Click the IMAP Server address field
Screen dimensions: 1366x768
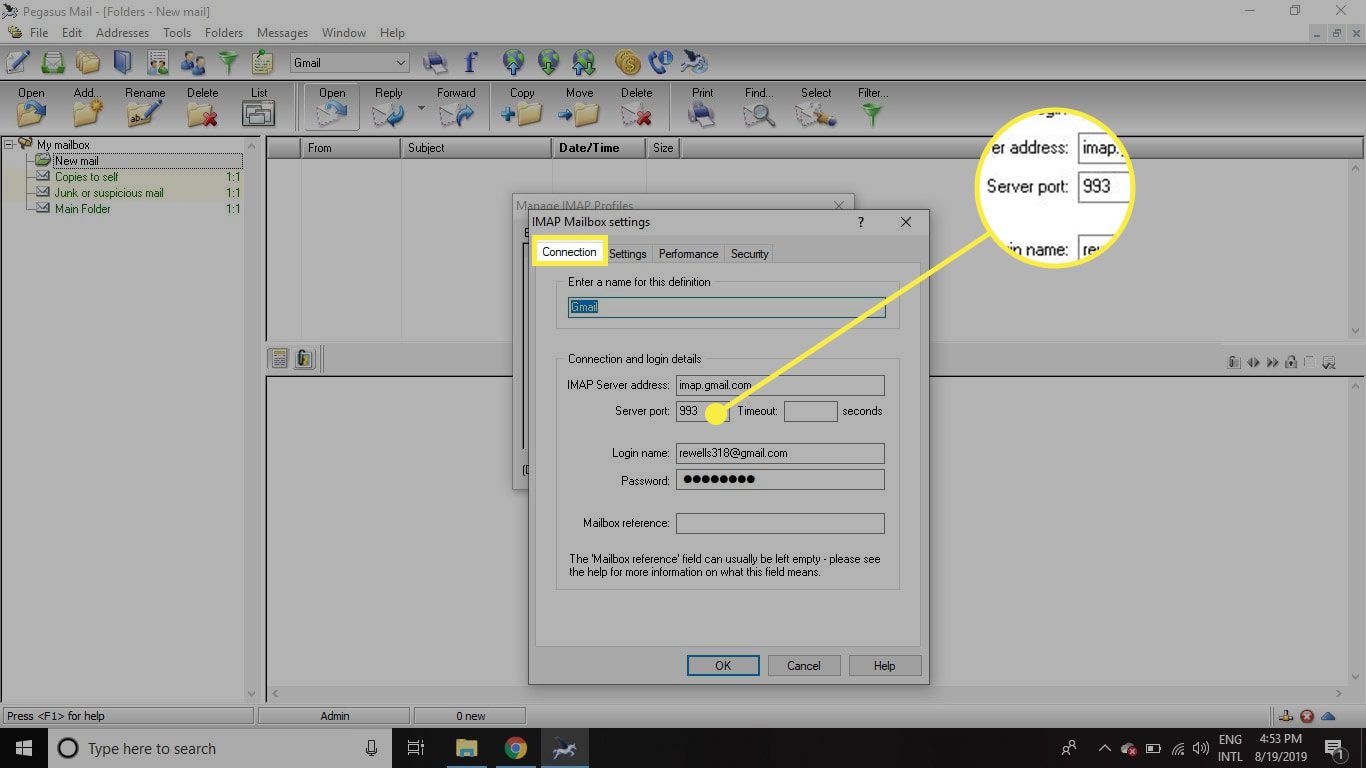[x=780, y=385]
